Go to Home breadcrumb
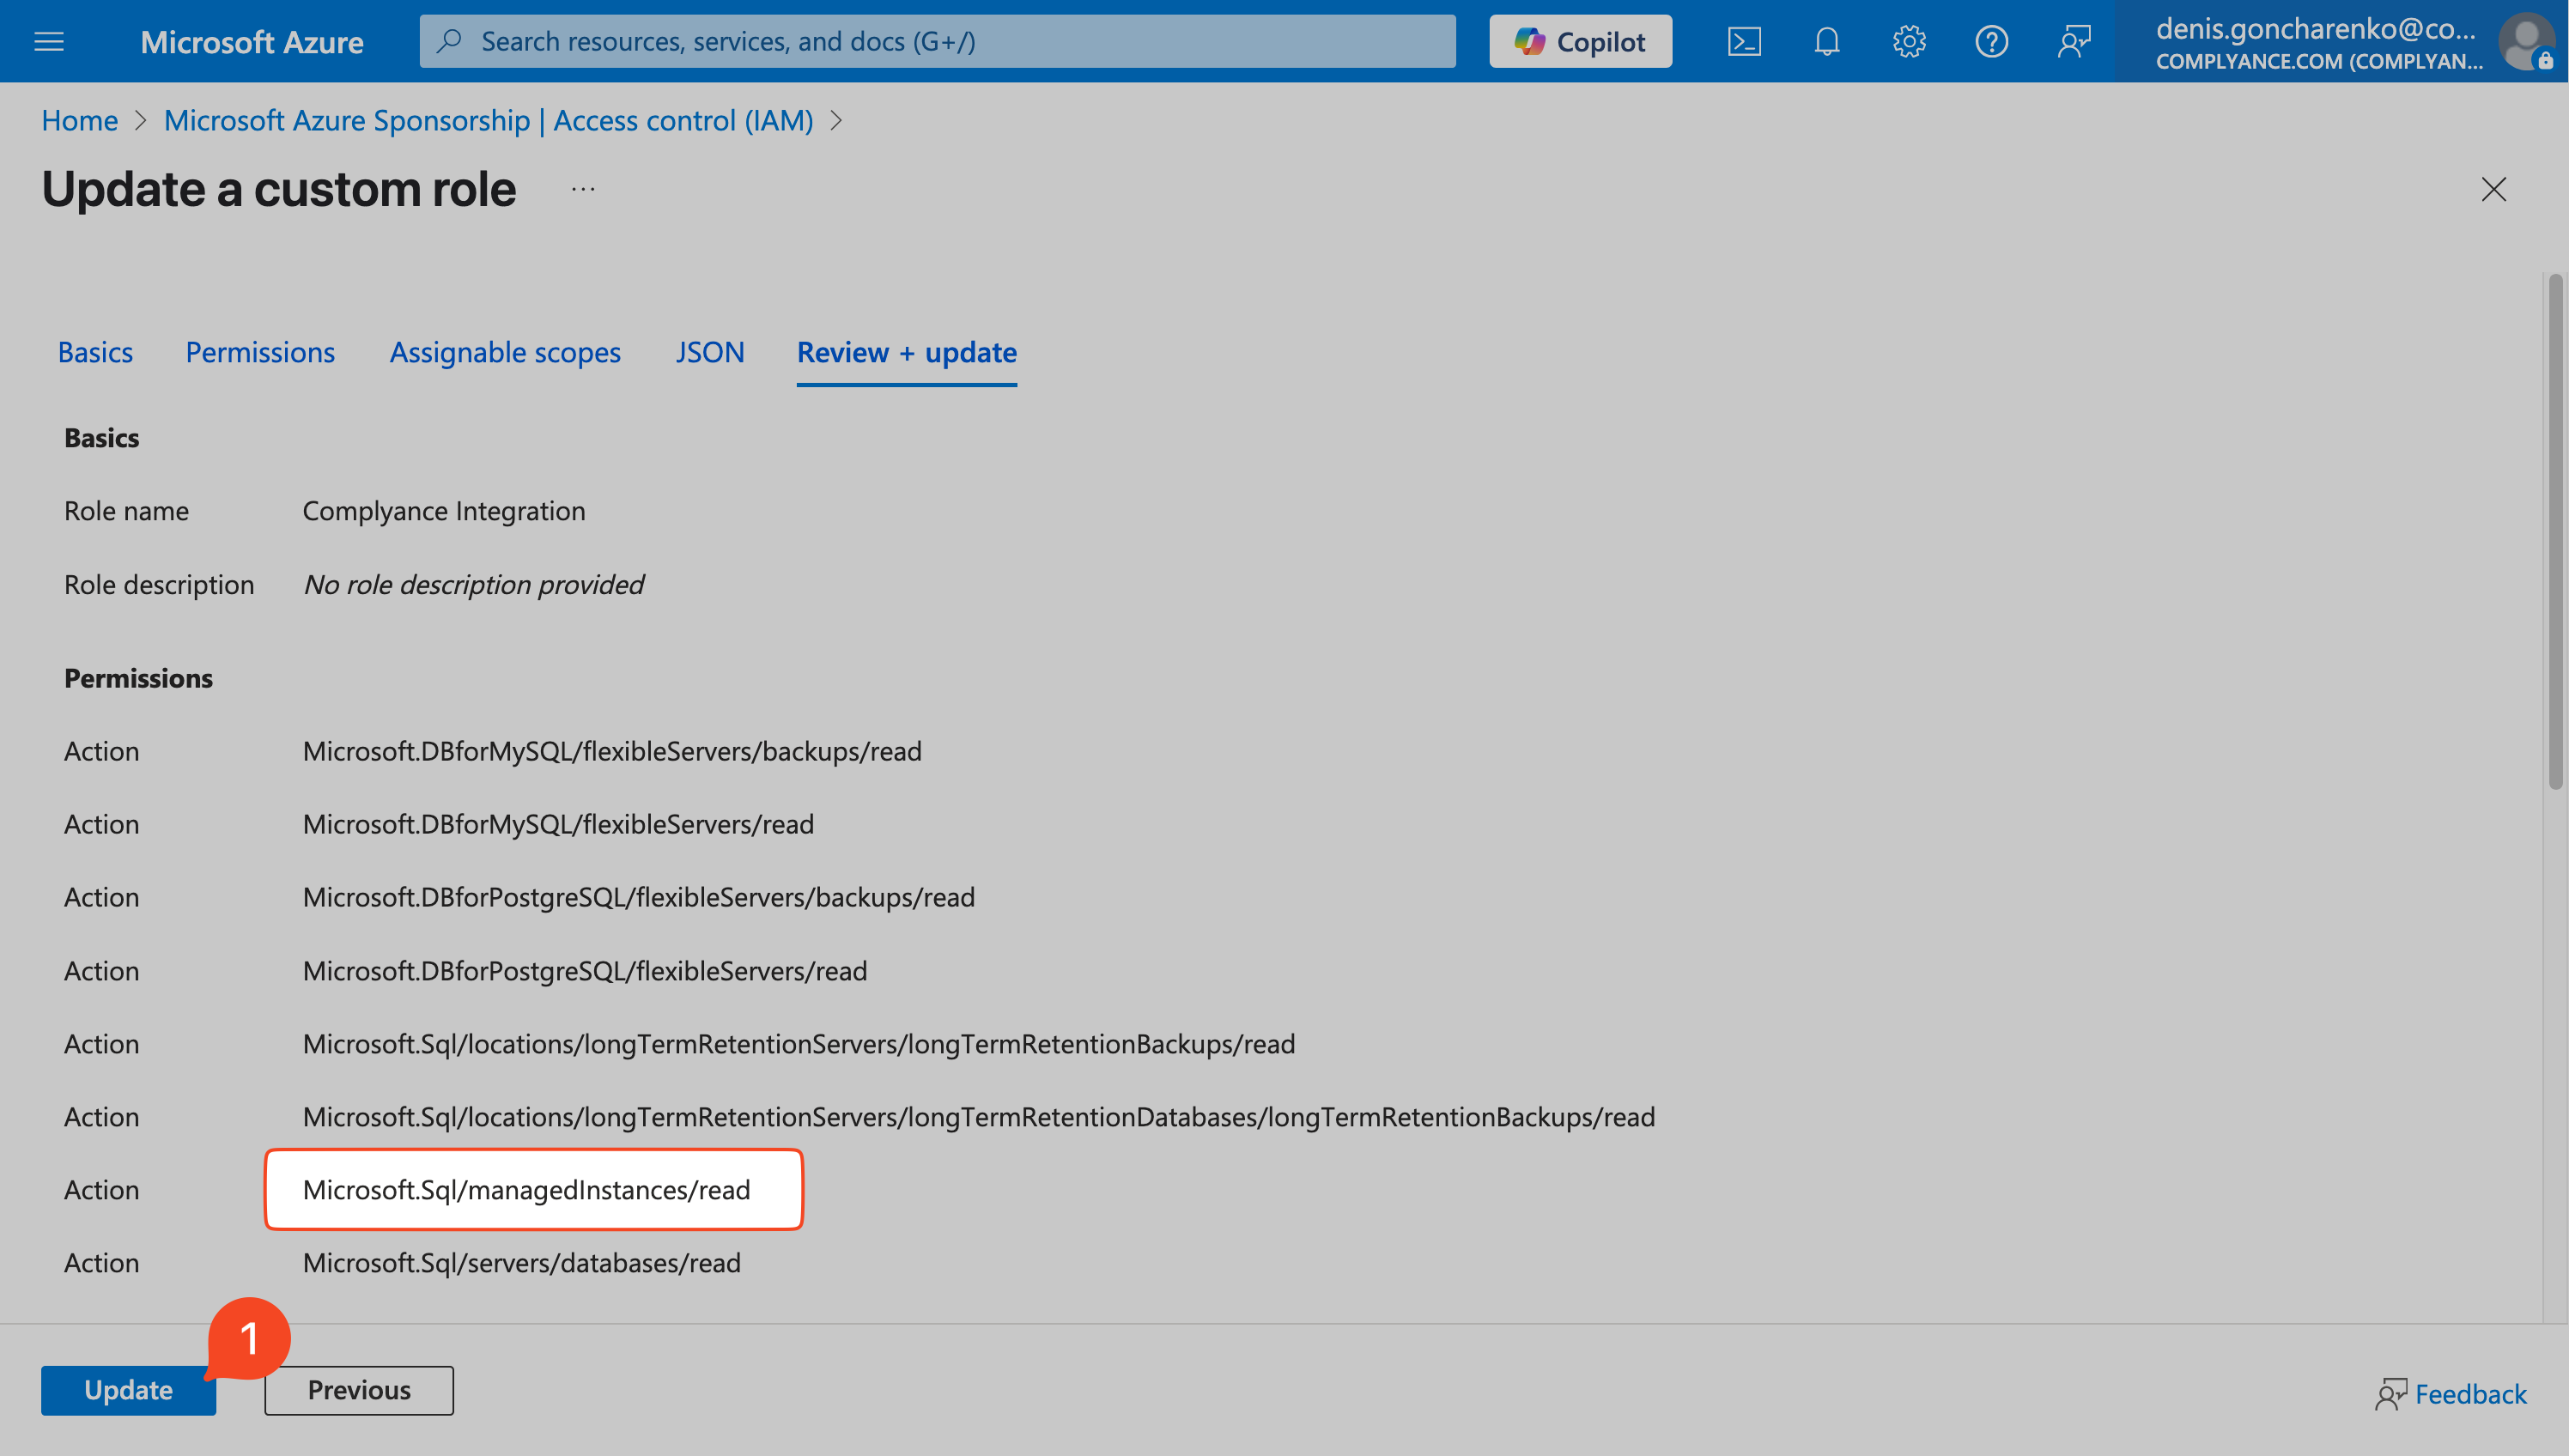Screen dimensions: 2569x1456 (80, 120)
